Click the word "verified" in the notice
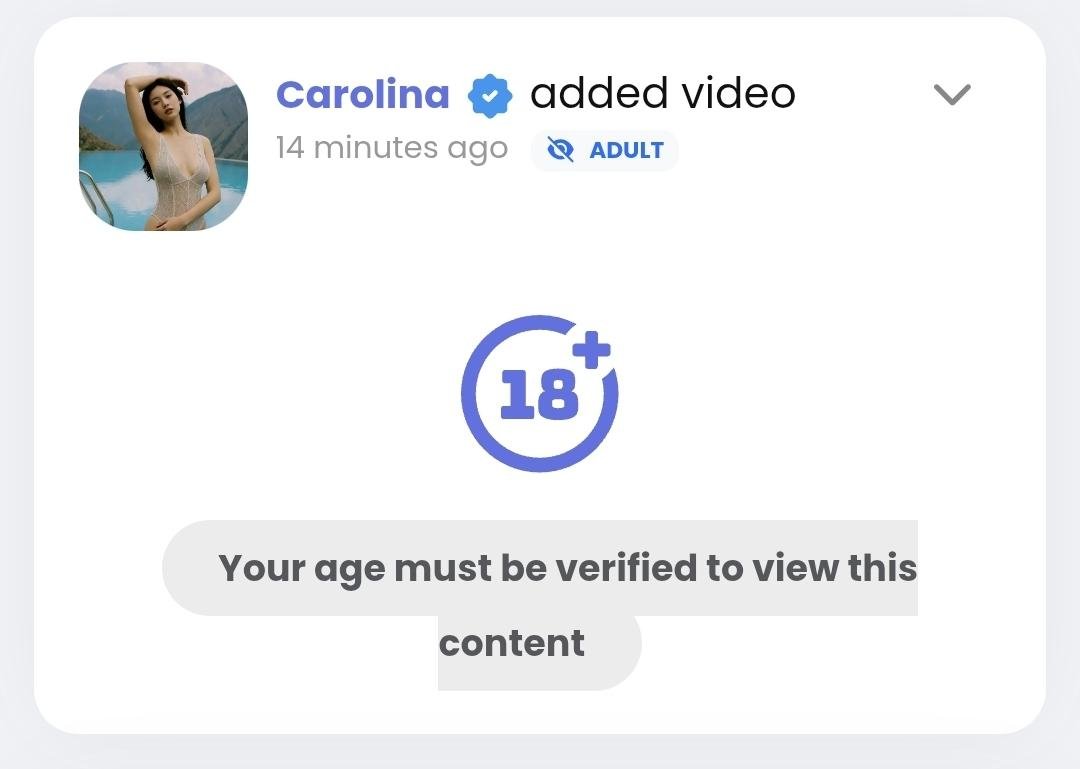This screenshot has height=769, width=1080. 625,567
